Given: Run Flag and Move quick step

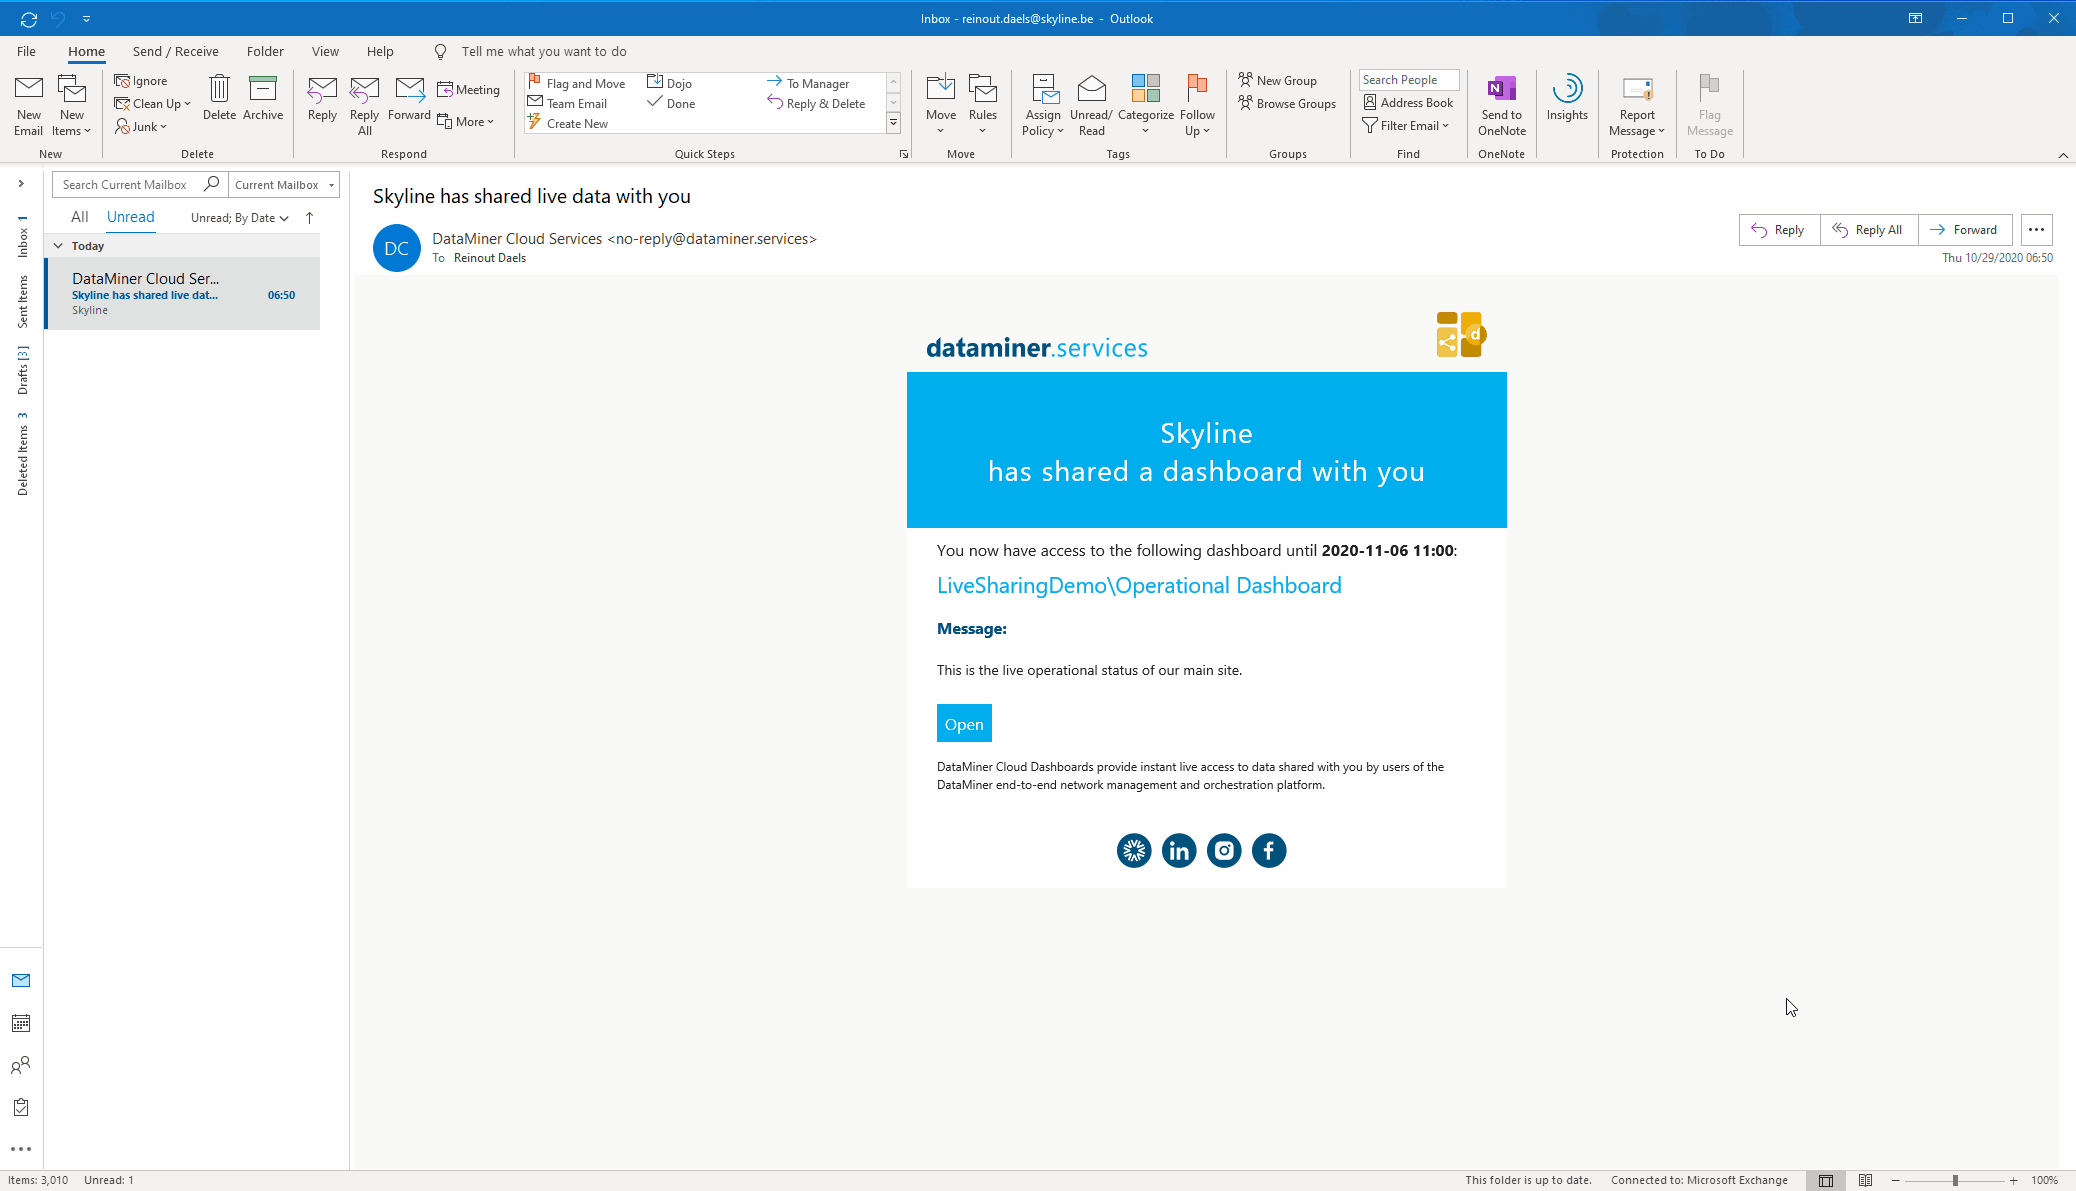Looking at the screenshot, I should click(x=577, y=83).
